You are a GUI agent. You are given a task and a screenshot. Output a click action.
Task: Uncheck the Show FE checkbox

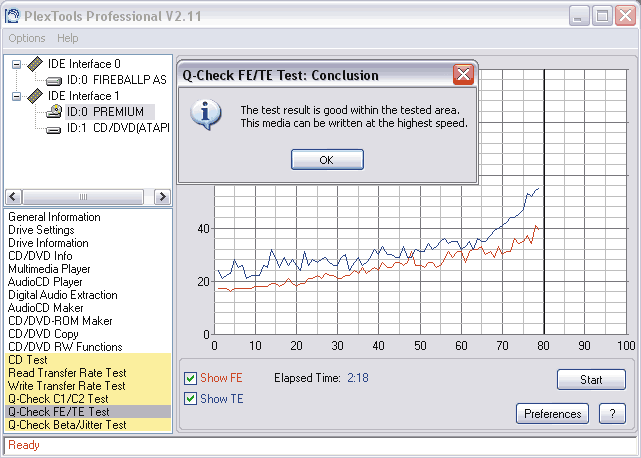pyautogui.click(x=191, y=378)
